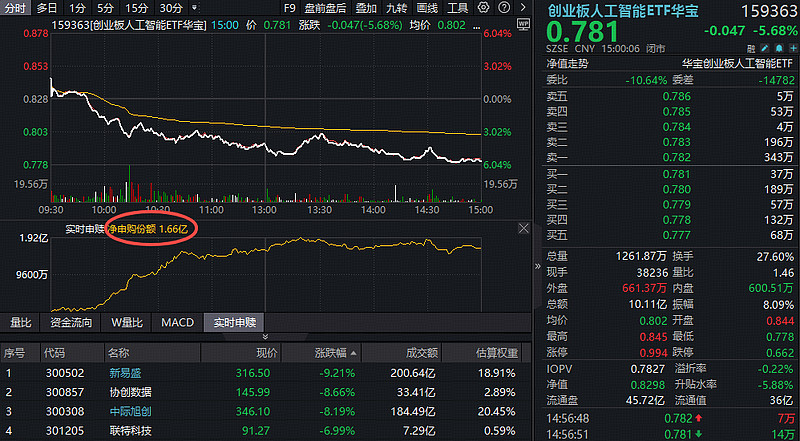800x441 pixels.
Task: Select 资金流向 indicator tab
Action: (71, 323)
